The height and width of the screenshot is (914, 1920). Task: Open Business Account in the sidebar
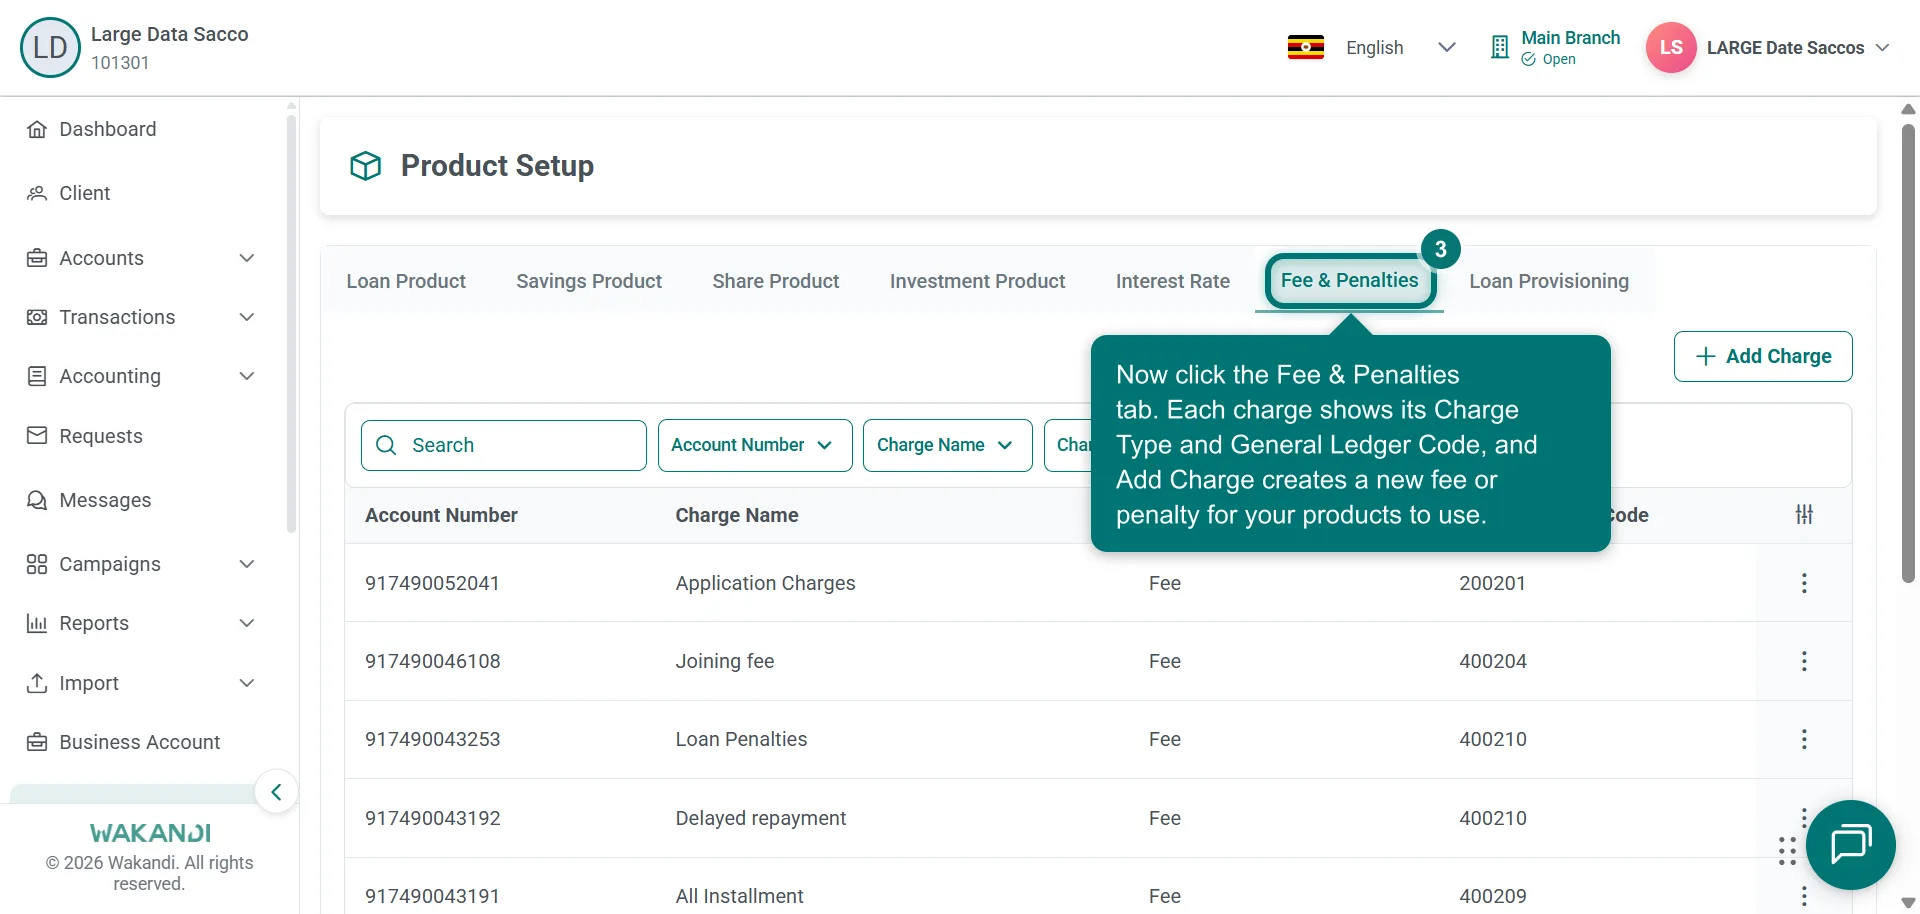click(x=140, y=742)
